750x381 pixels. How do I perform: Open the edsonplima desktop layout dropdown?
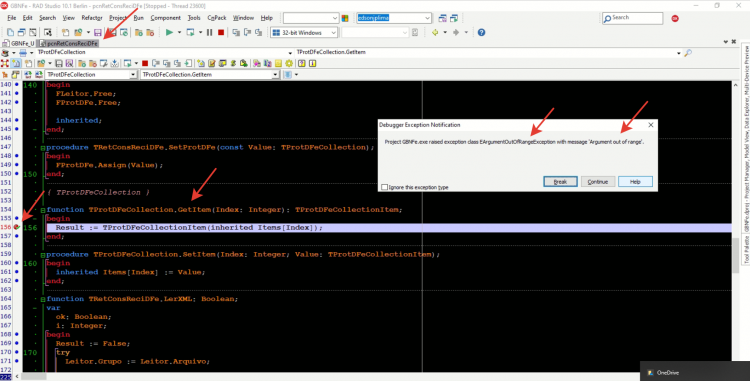(x=427, y=18)
